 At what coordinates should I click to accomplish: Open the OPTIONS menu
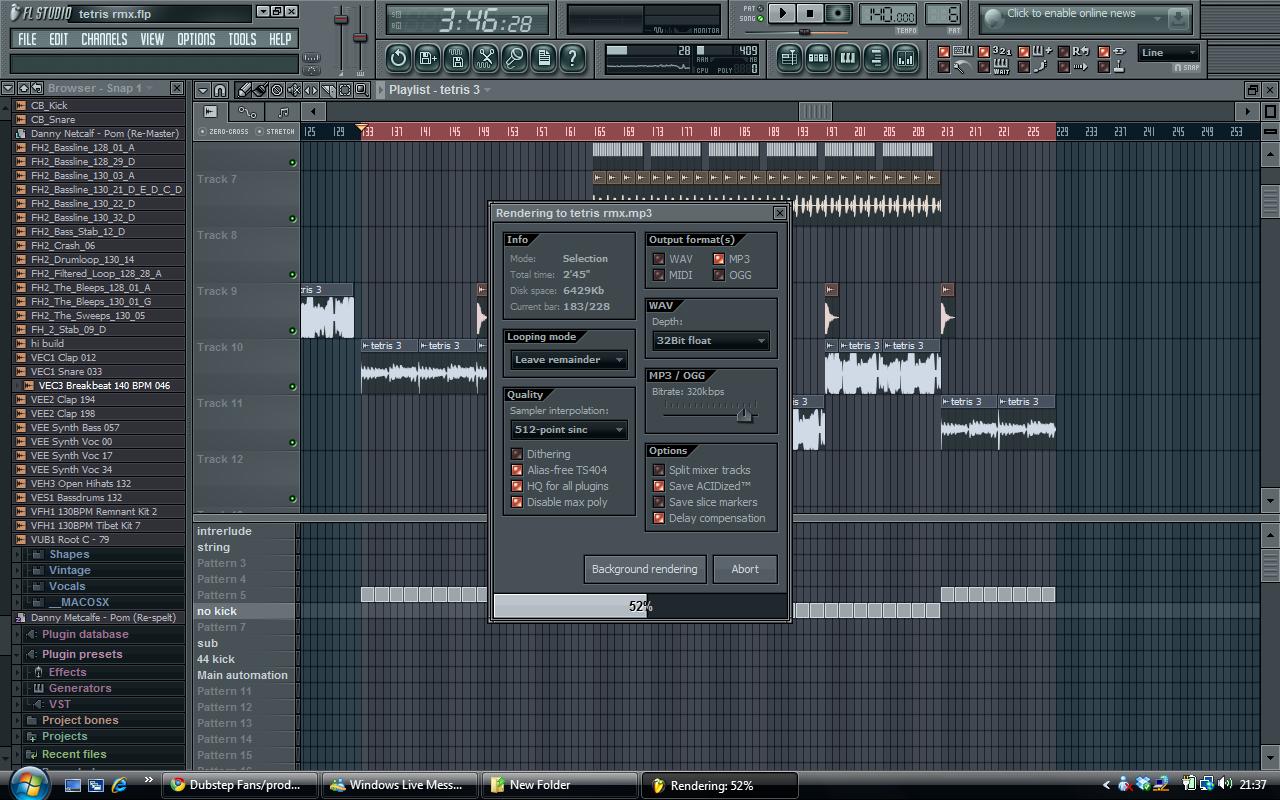coord(196,39)
